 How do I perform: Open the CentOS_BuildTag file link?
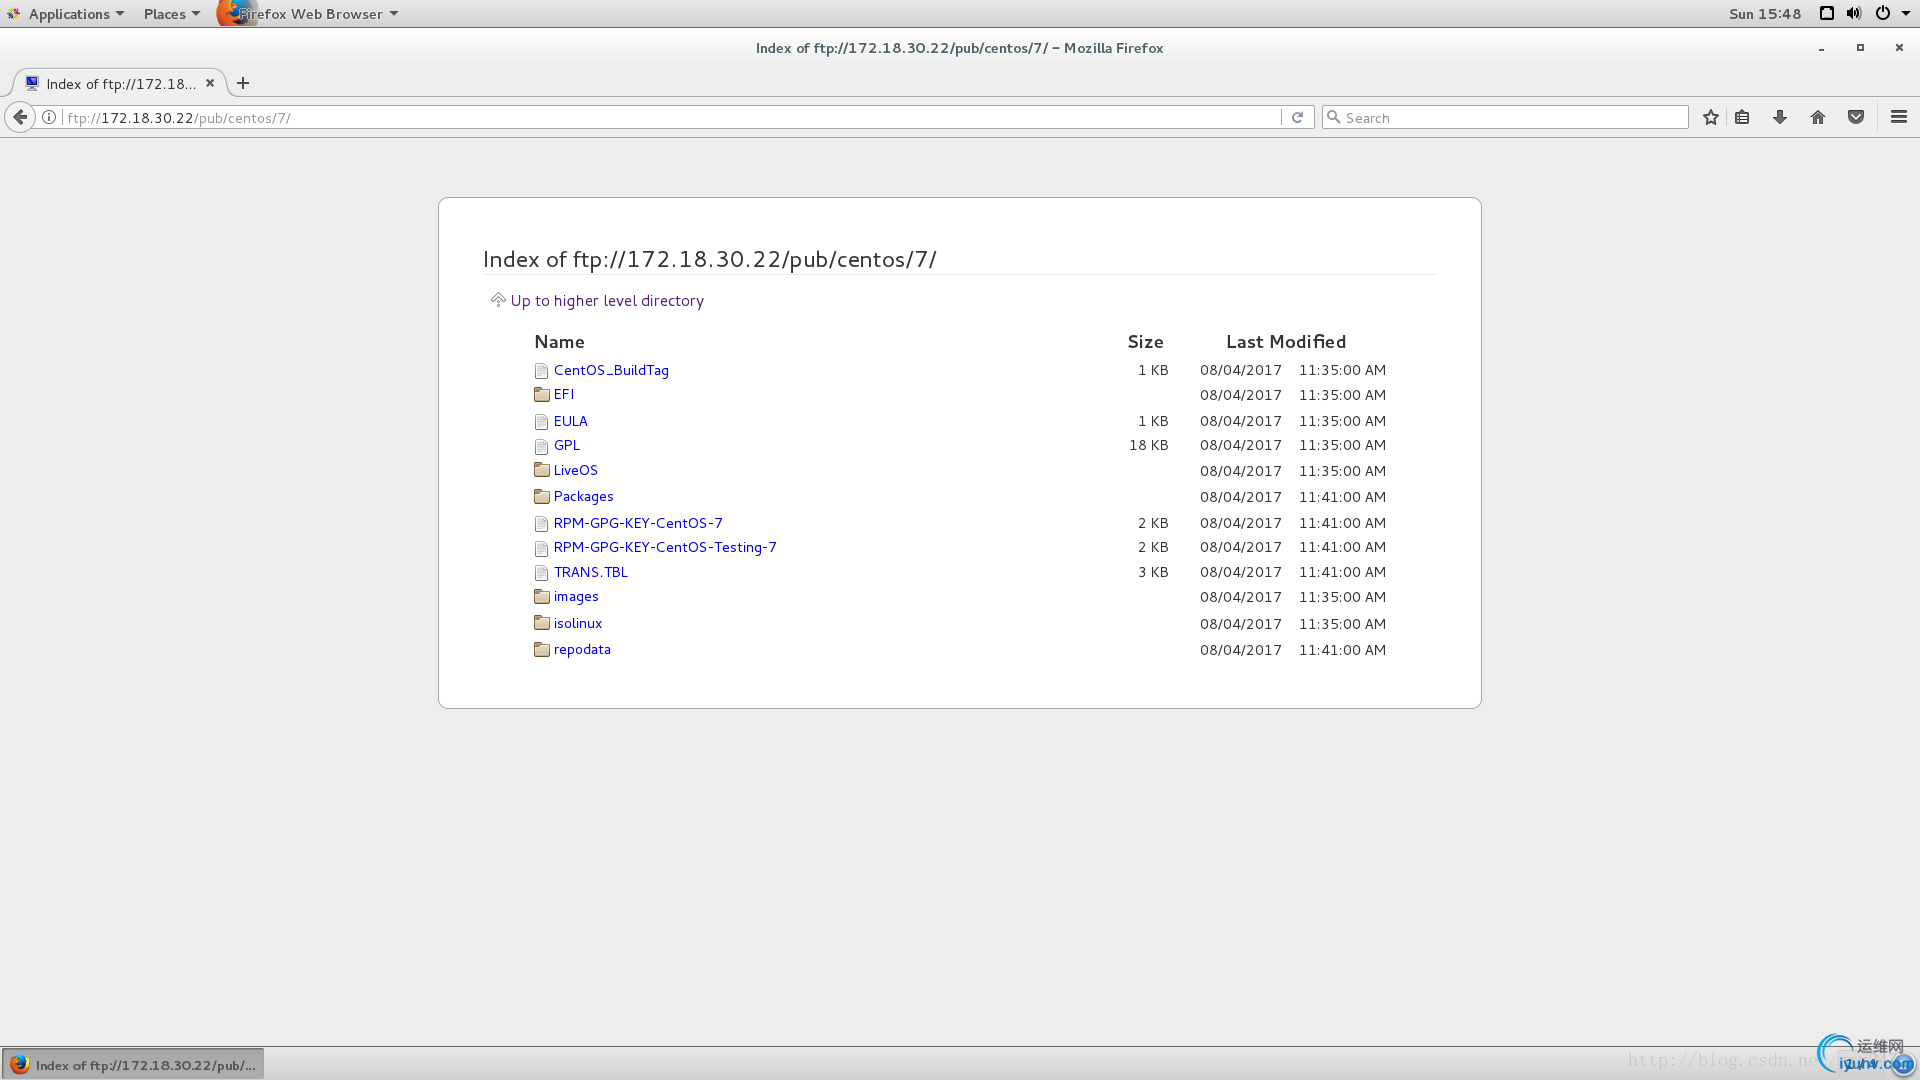611,370
